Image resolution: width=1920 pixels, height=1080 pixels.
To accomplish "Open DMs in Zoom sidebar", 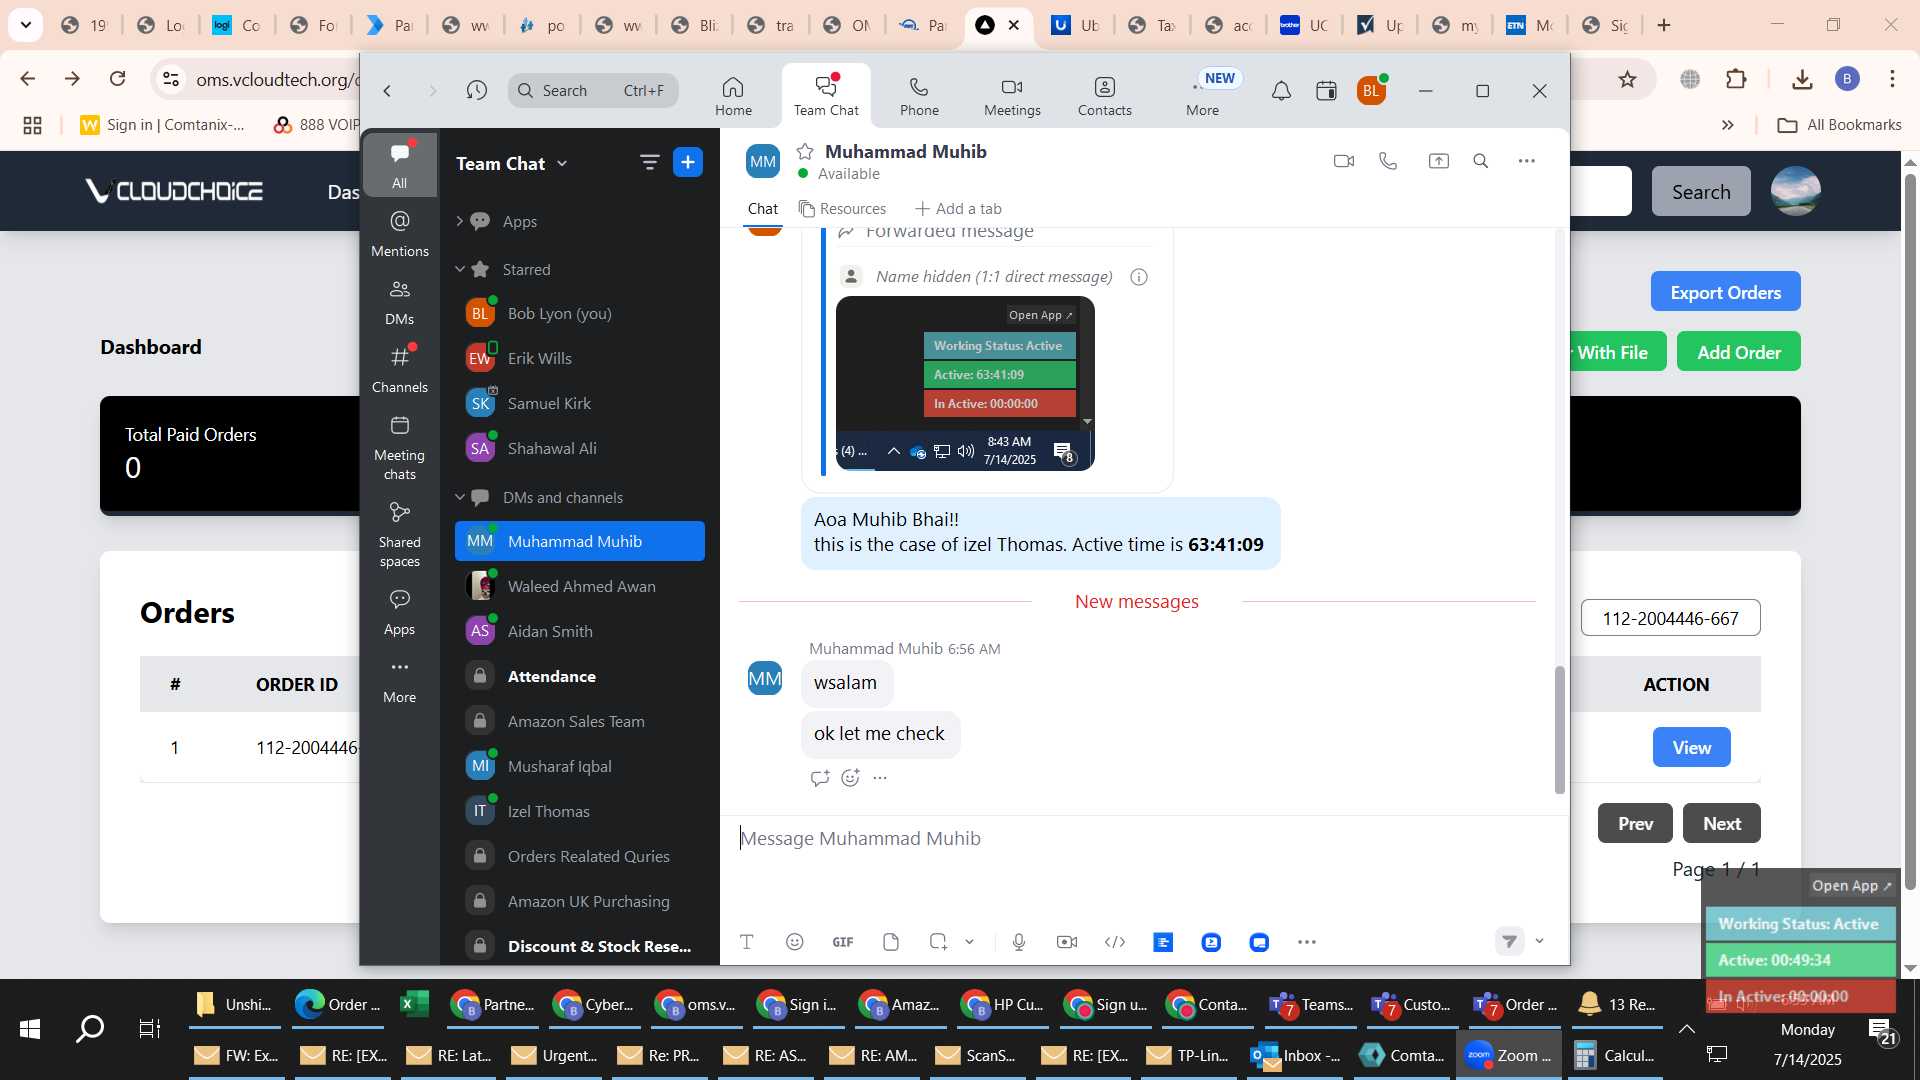I will 399,301.
